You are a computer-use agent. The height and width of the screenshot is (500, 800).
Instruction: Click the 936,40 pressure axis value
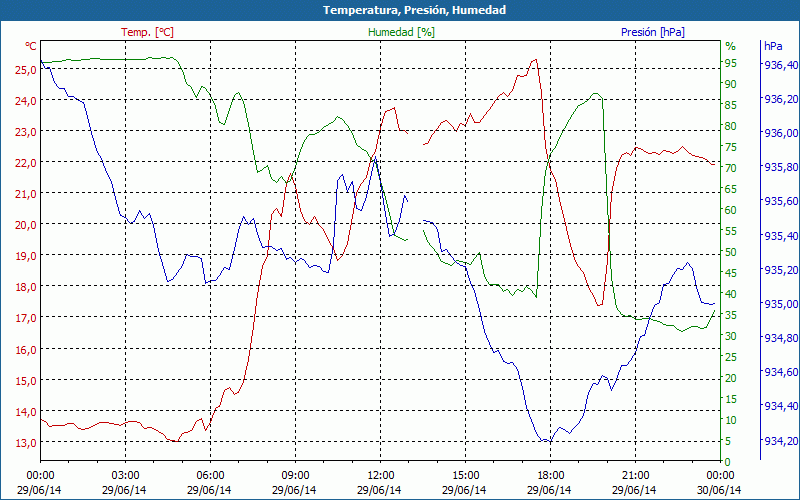coord(781,65)
